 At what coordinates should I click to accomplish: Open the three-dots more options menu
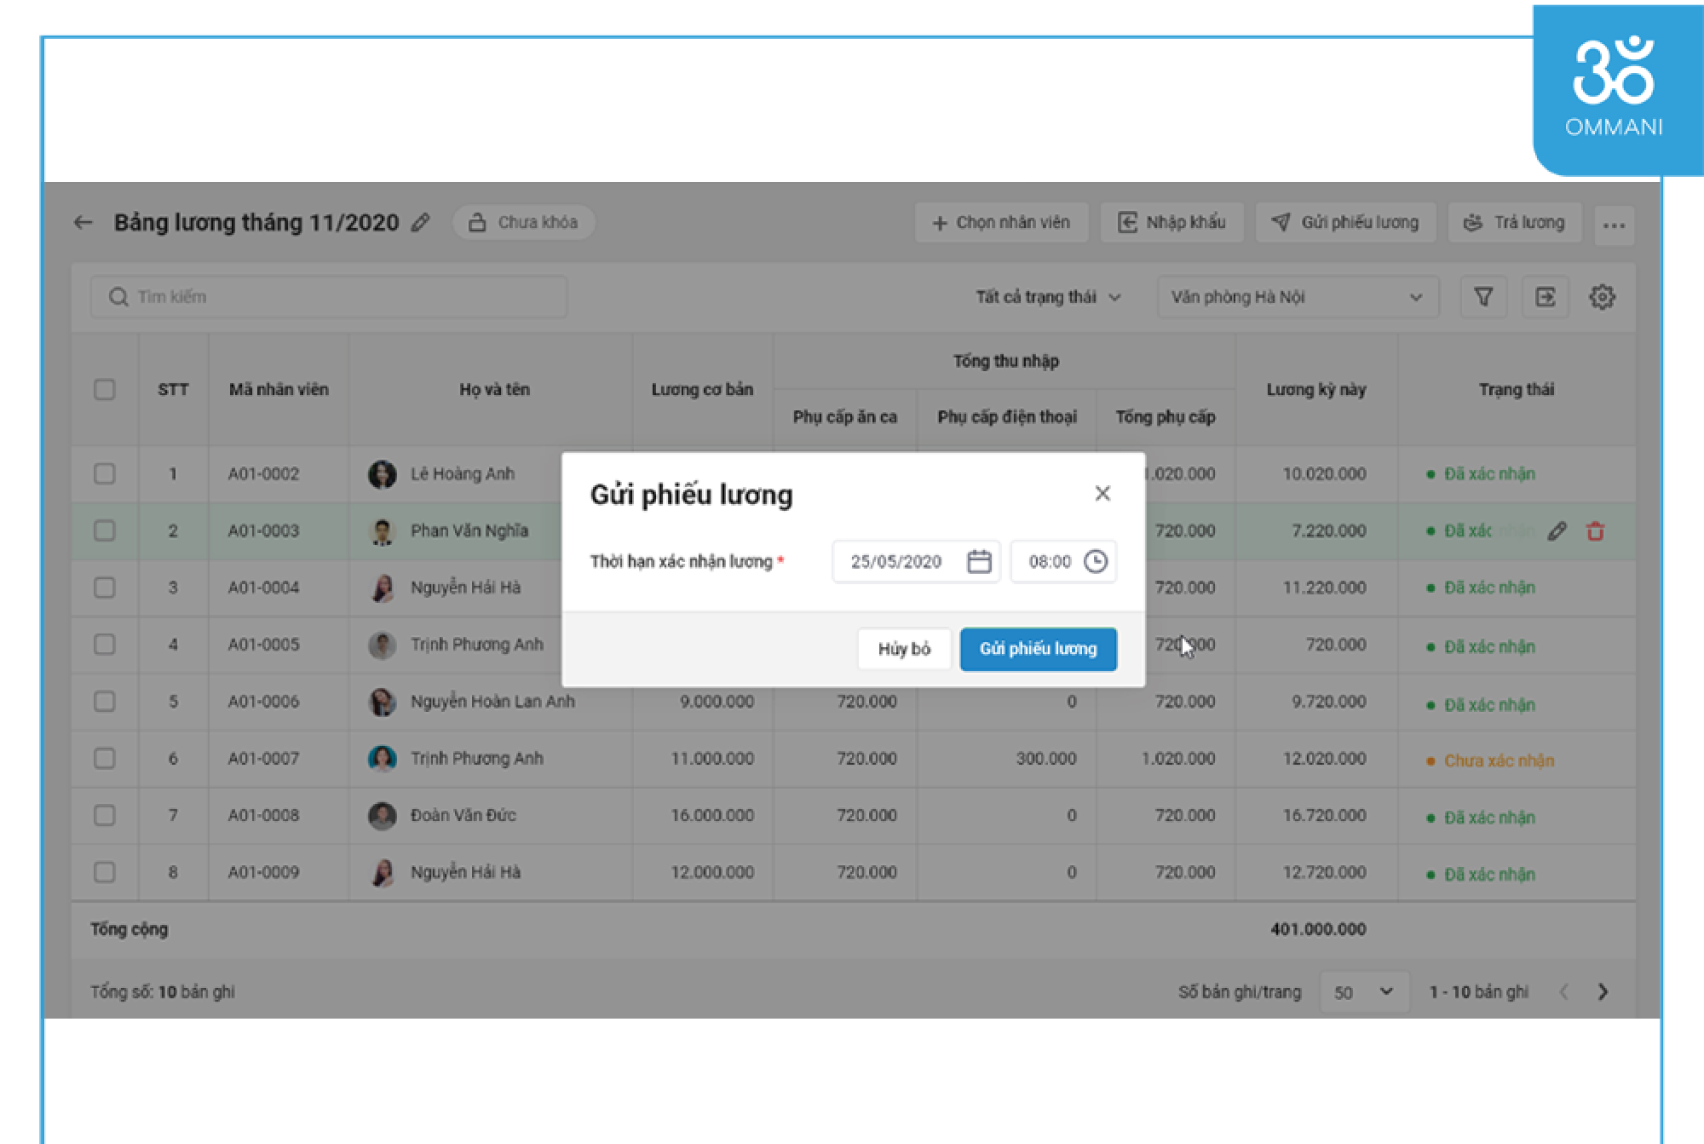point(1613,224)
